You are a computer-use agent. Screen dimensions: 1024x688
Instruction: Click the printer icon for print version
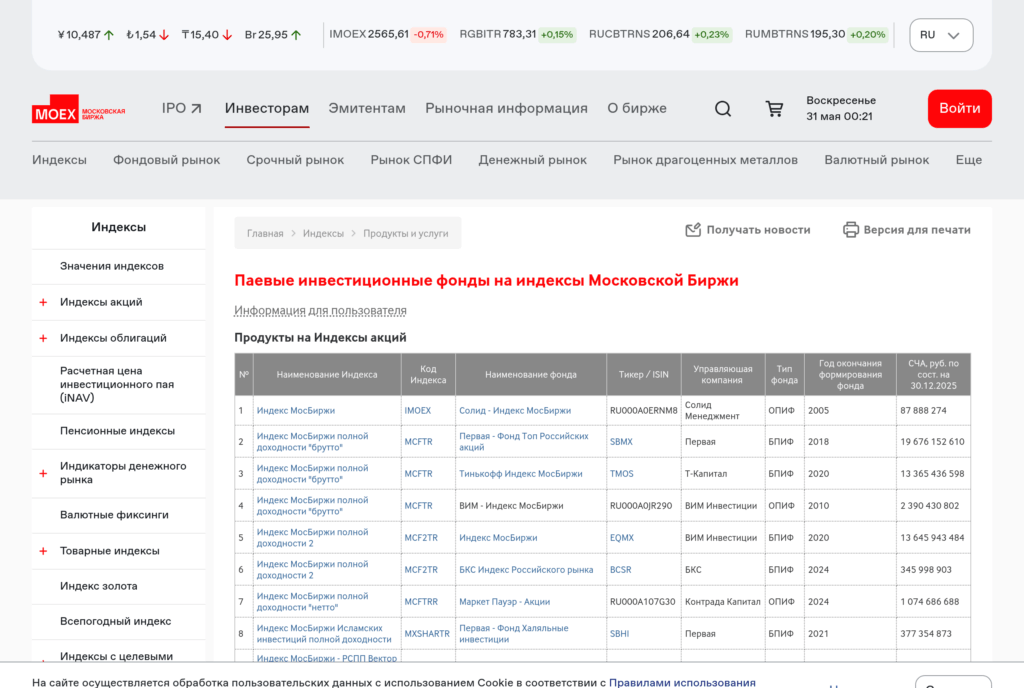[850, 230]
